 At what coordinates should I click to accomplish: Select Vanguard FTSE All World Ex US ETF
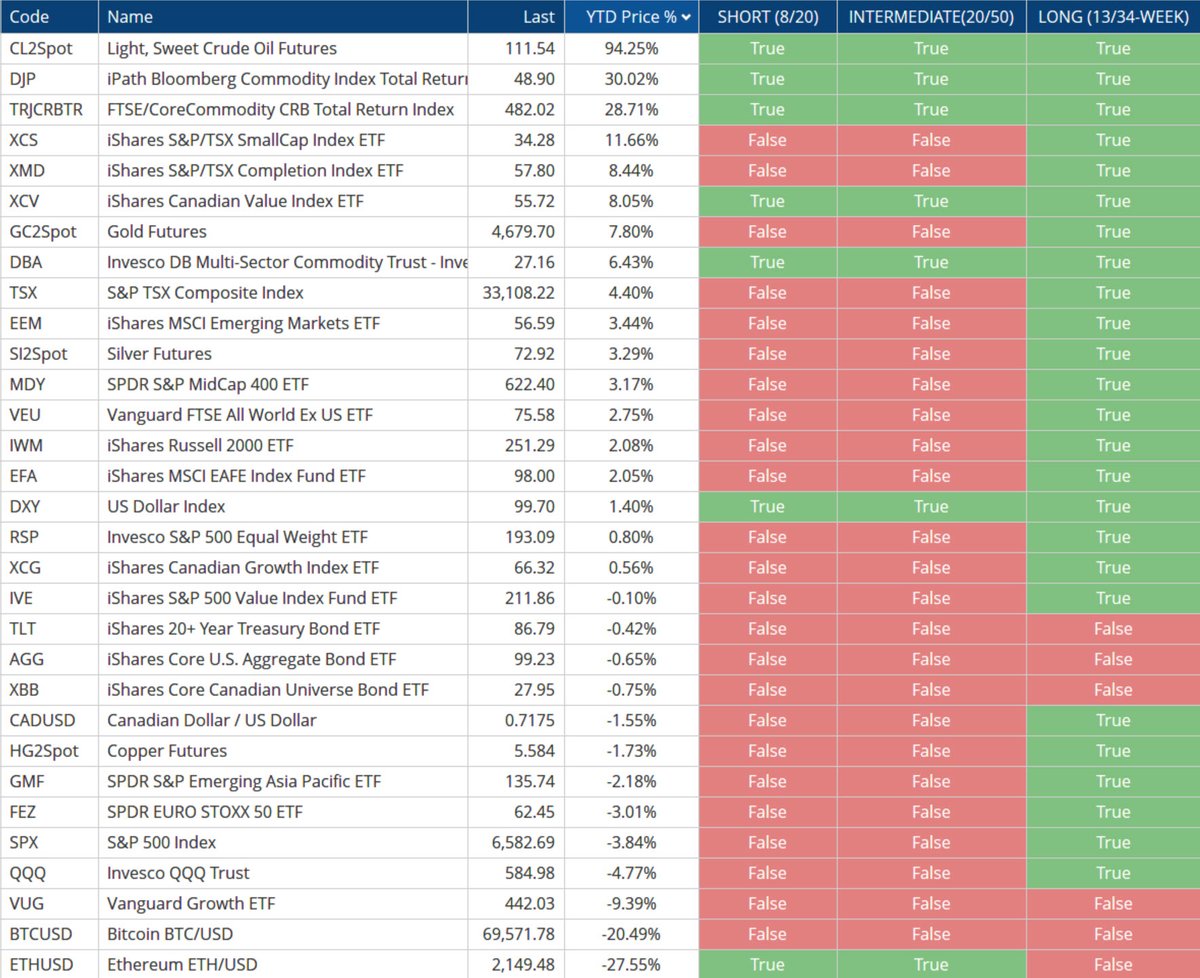[x=283, y=414]
